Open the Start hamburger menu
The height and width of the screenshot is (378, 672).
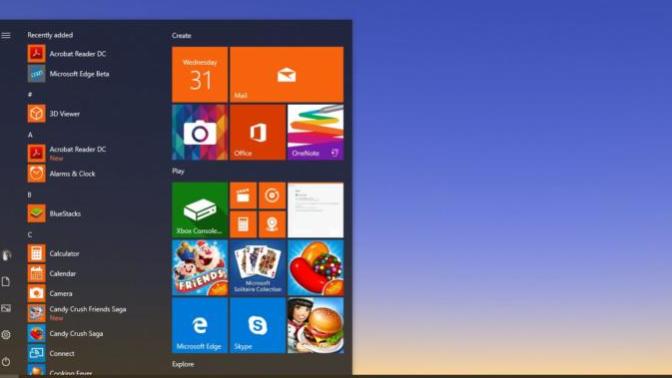tap(6, 36)
